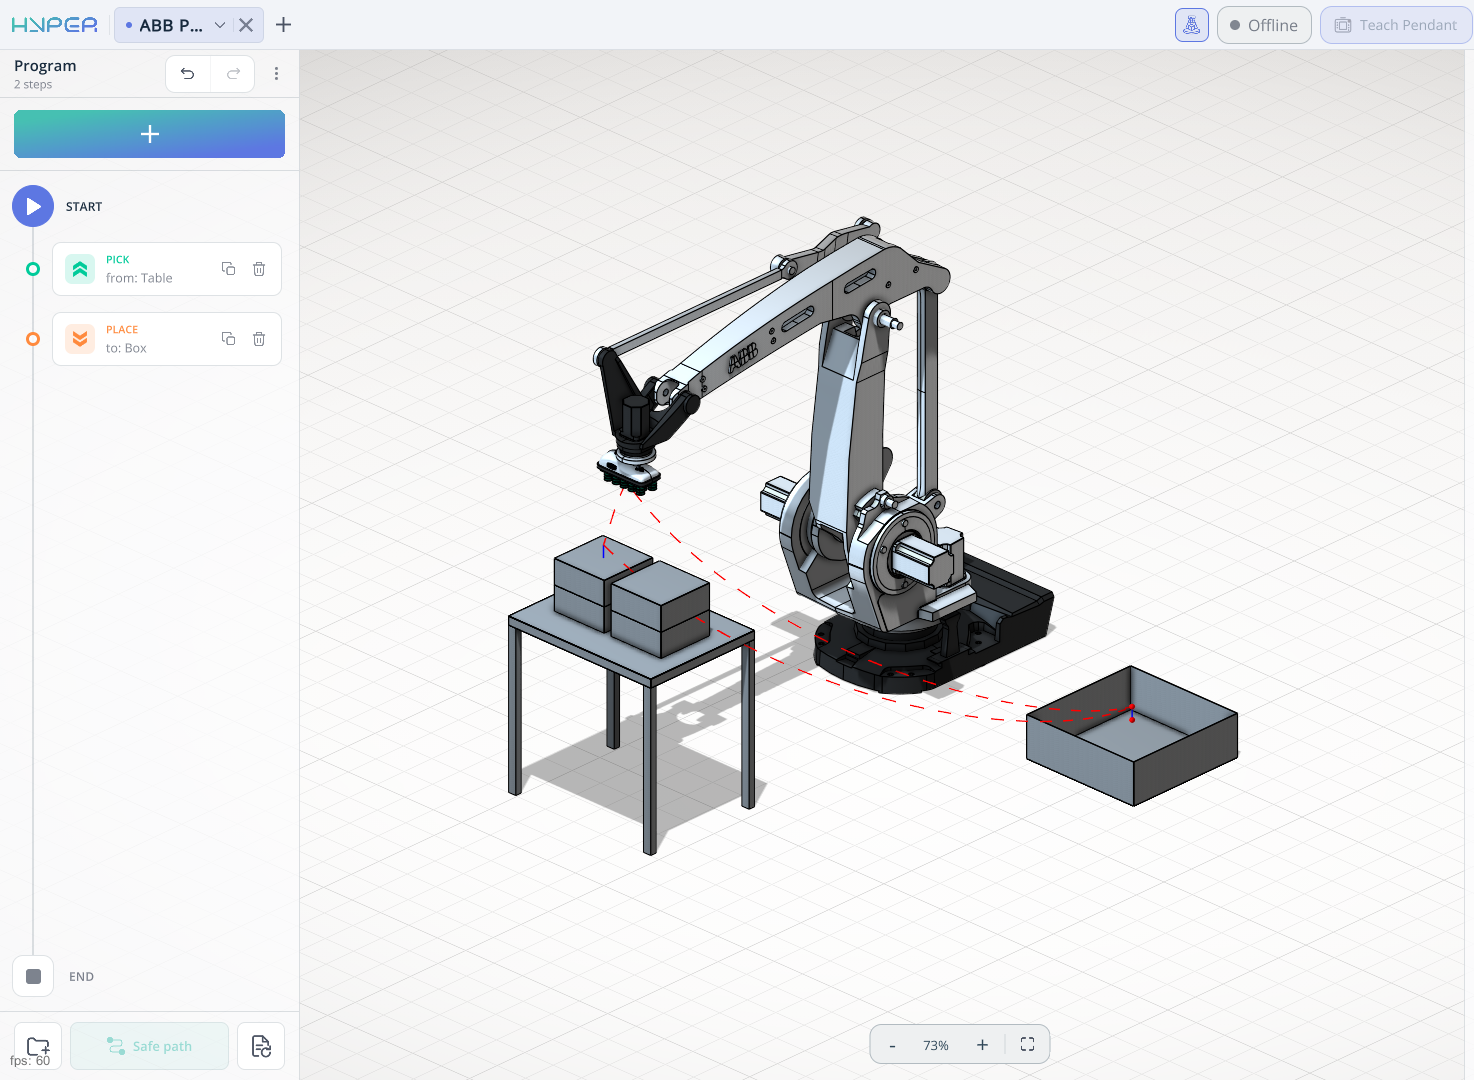Close the ABB project tab

click(x=246, y=25)
